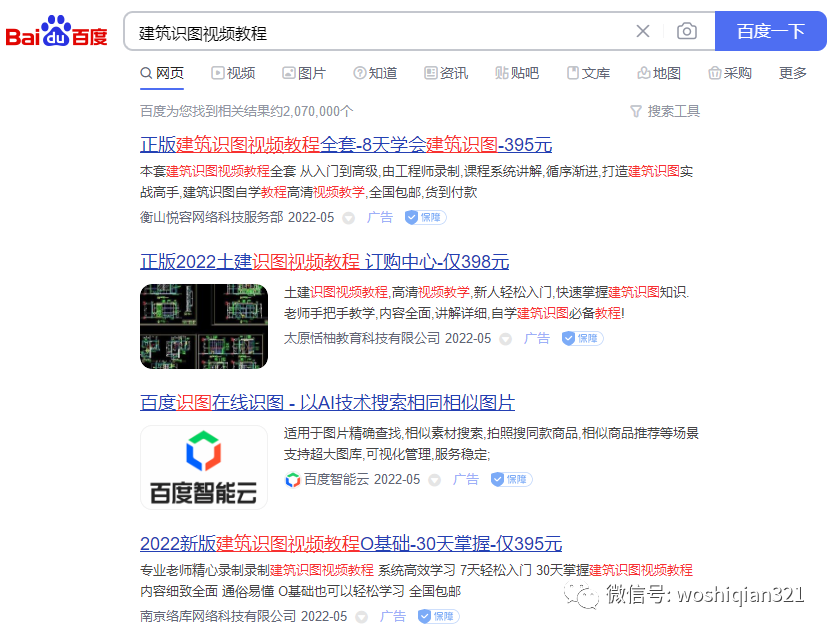Click the 百度一下 search button

click(771, 31)
